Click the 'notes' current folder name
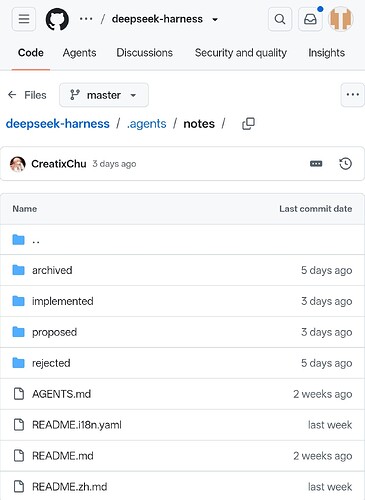 (199, 124)
